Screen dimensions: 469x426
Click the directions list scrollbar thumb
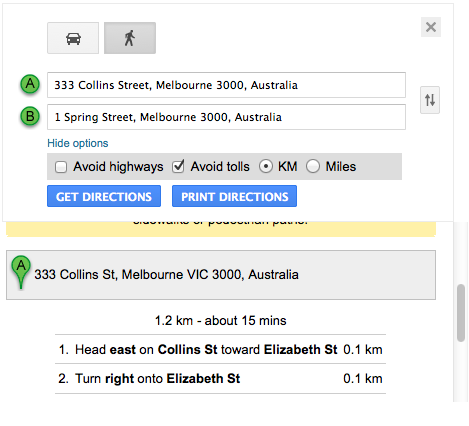click(461, 313)
